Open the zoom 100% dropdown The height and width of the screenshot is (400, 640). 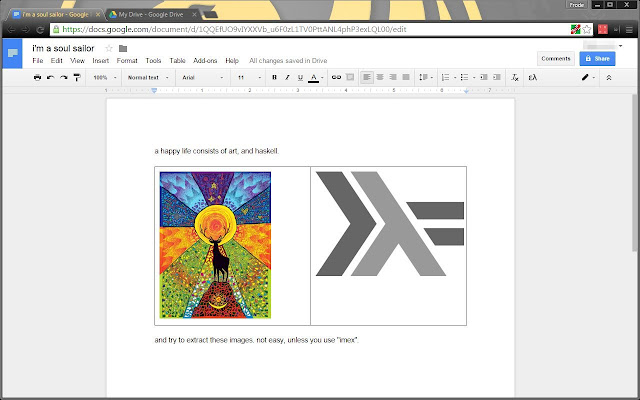[x=104, y=78]
